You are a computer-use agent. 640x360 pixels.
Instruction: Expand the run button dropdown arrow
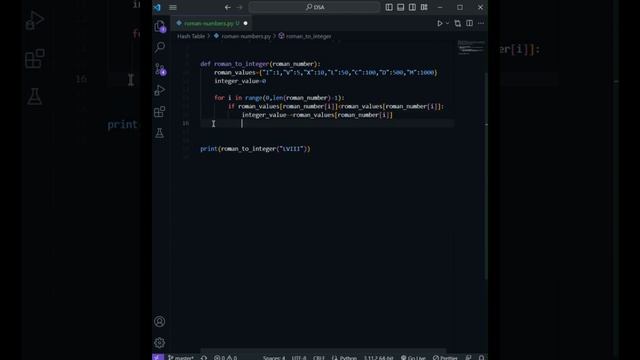point(447,23)
